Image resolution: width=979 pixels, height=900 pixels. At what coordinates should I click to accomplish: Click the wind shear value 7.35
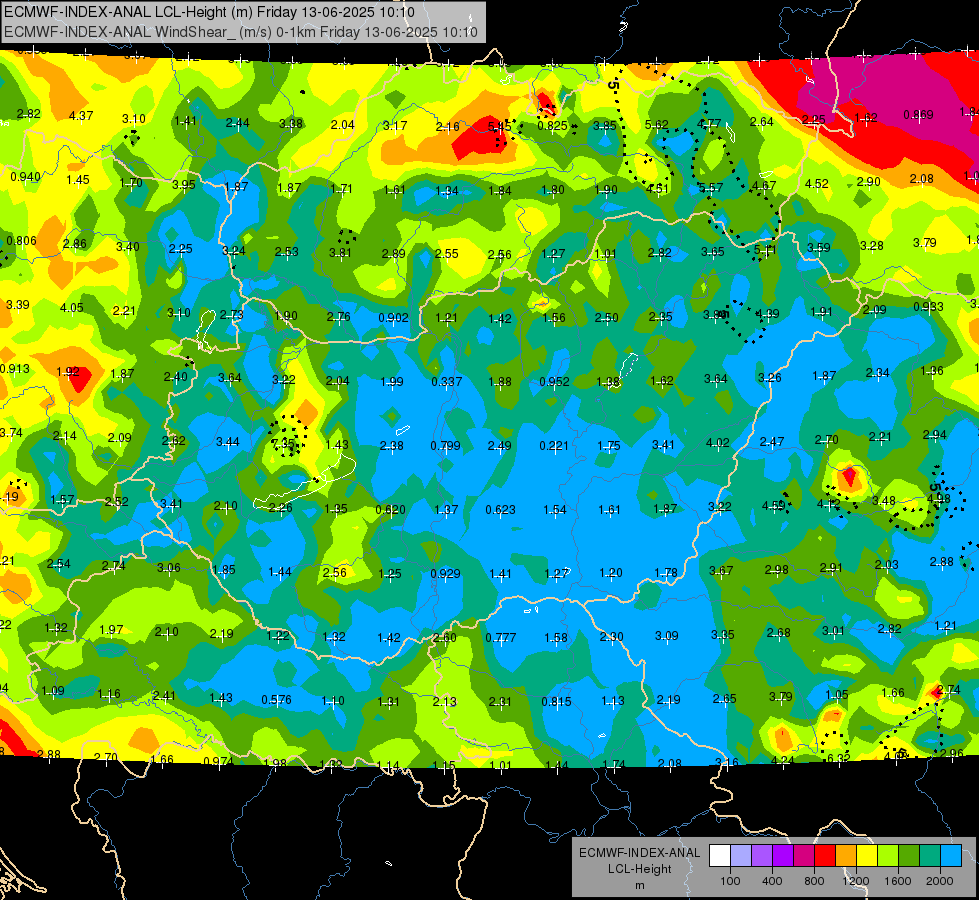[283, 443]
